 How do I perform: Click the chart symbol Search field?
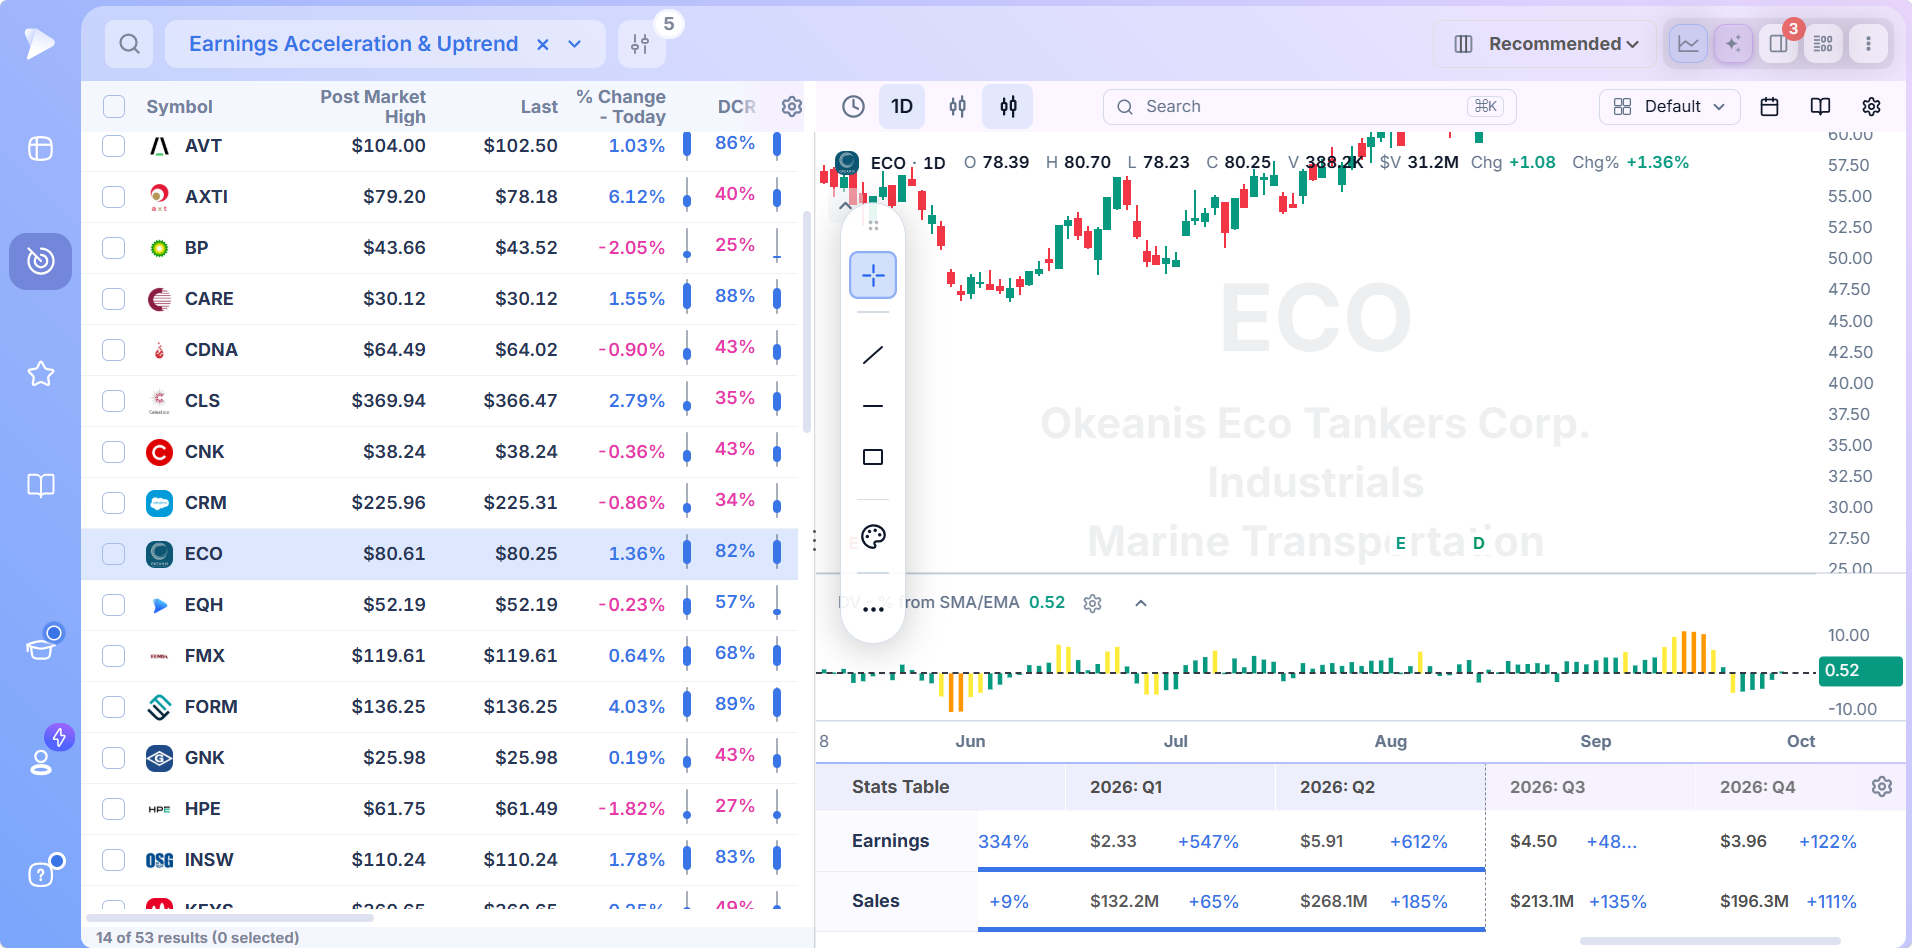(x=1310, y=106)
